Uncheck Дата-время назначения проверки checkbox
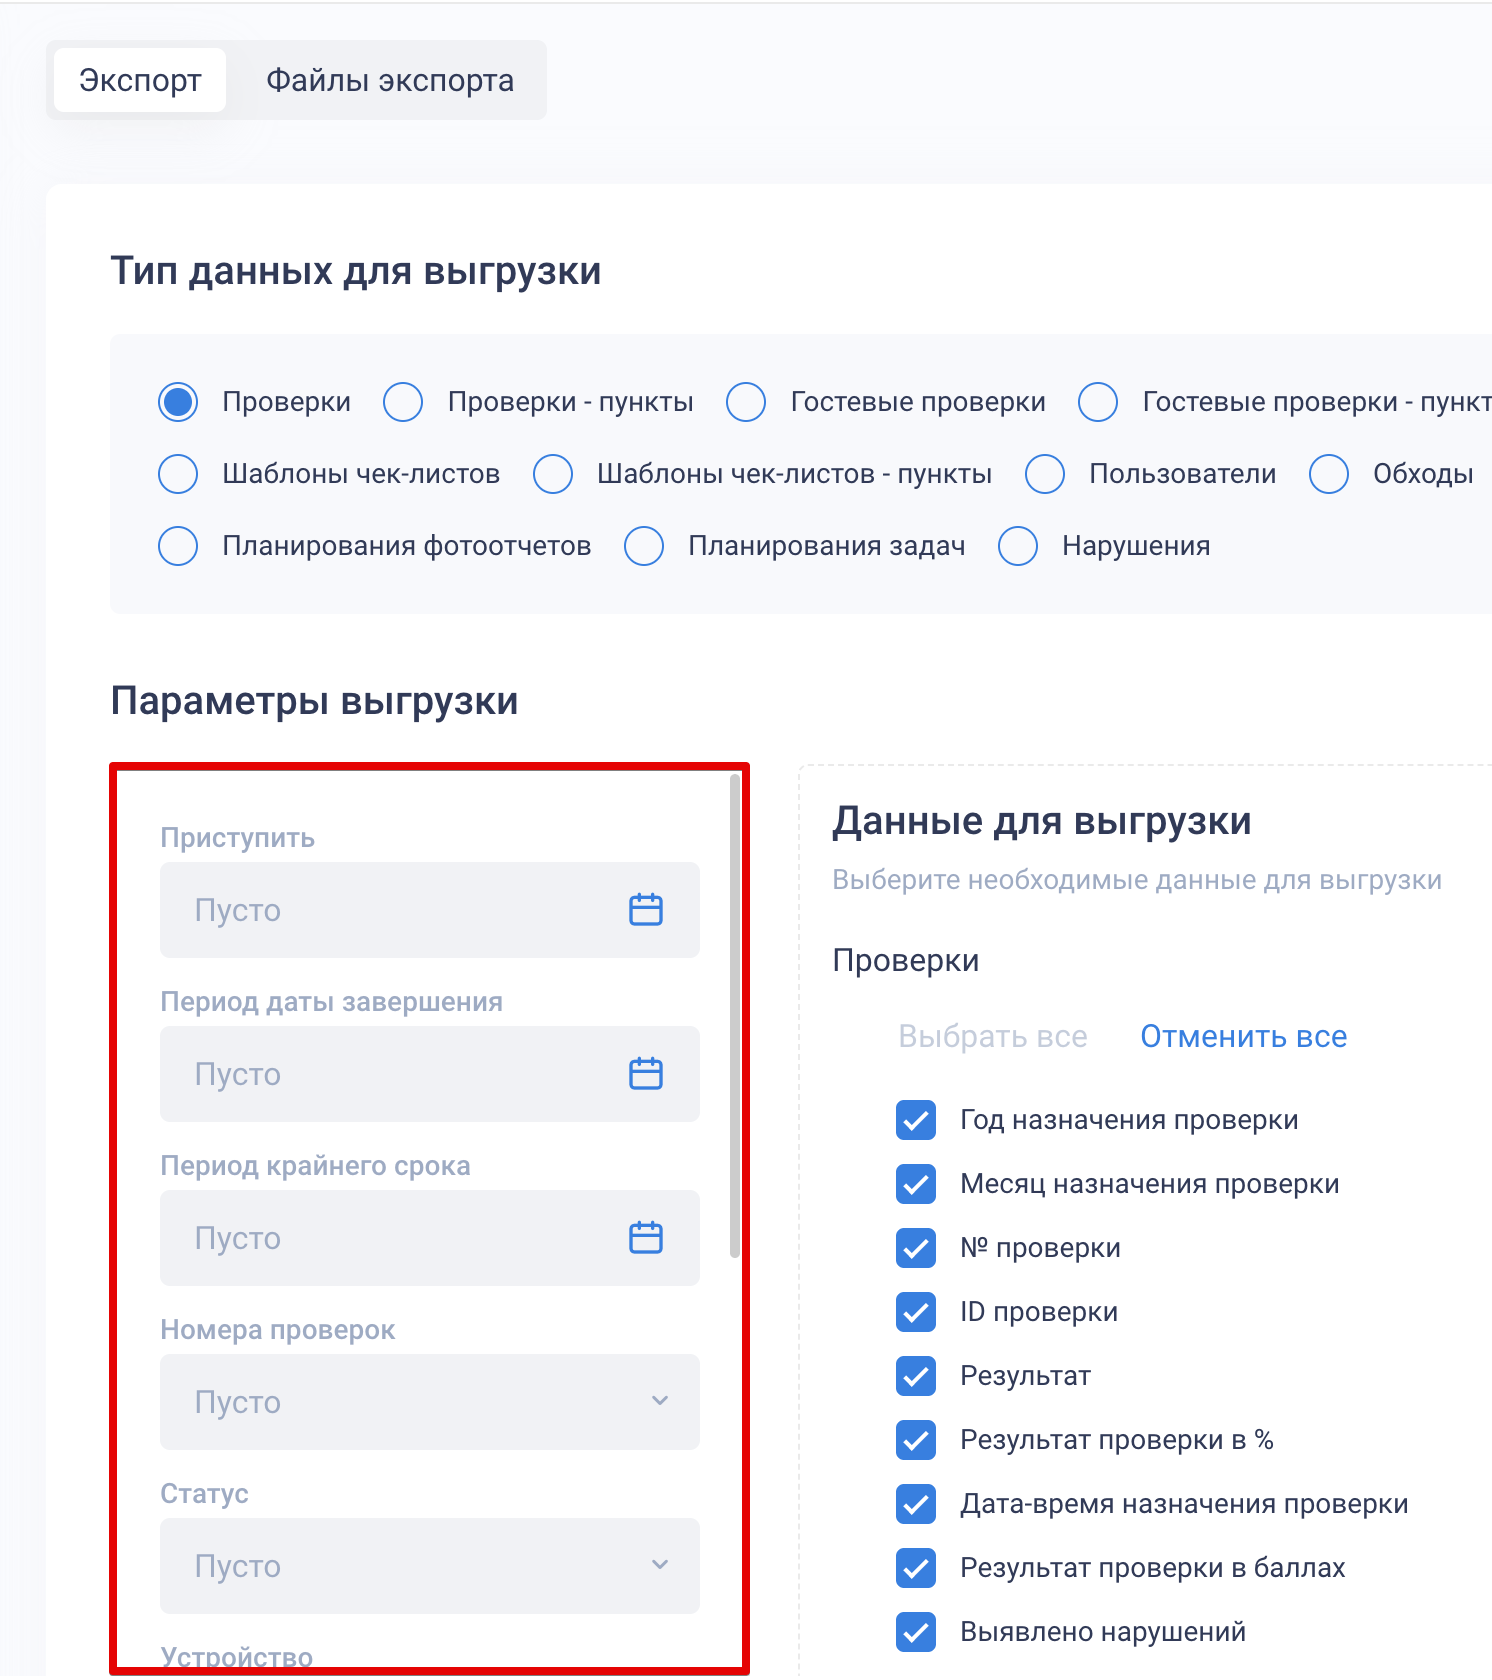Viewport: 1492px width, 1680px height. tap(916, 1504)
